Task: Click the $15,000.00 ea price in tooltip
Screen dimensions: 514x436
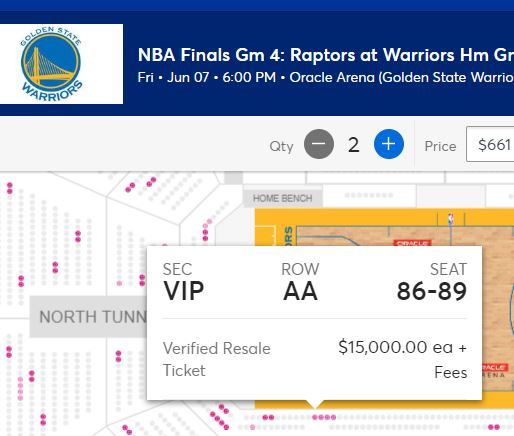Action: pos(396,347)
